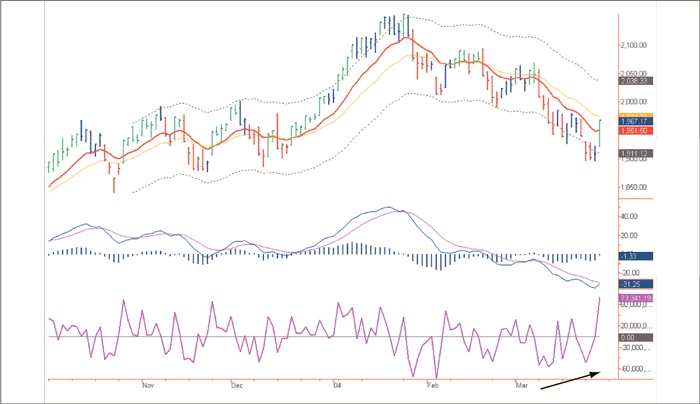Image resolution: width=700 pixels, height=404 pixels.
Task: Click the 04 year marker on the axis
Action: click(338, 384)
